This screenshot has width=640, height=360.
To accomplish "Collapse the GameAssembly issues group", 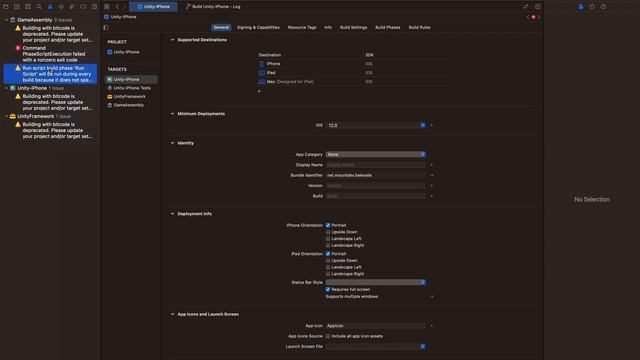I will tap(7, 20).
